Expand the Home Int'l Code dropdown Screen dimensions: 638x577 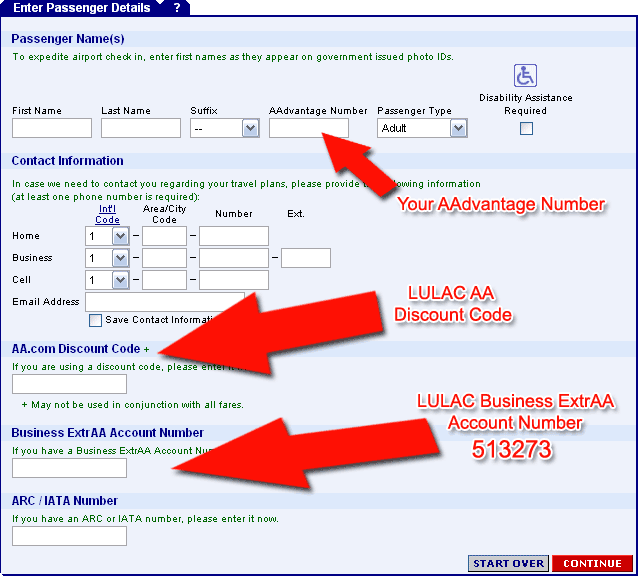coord(107,236)
